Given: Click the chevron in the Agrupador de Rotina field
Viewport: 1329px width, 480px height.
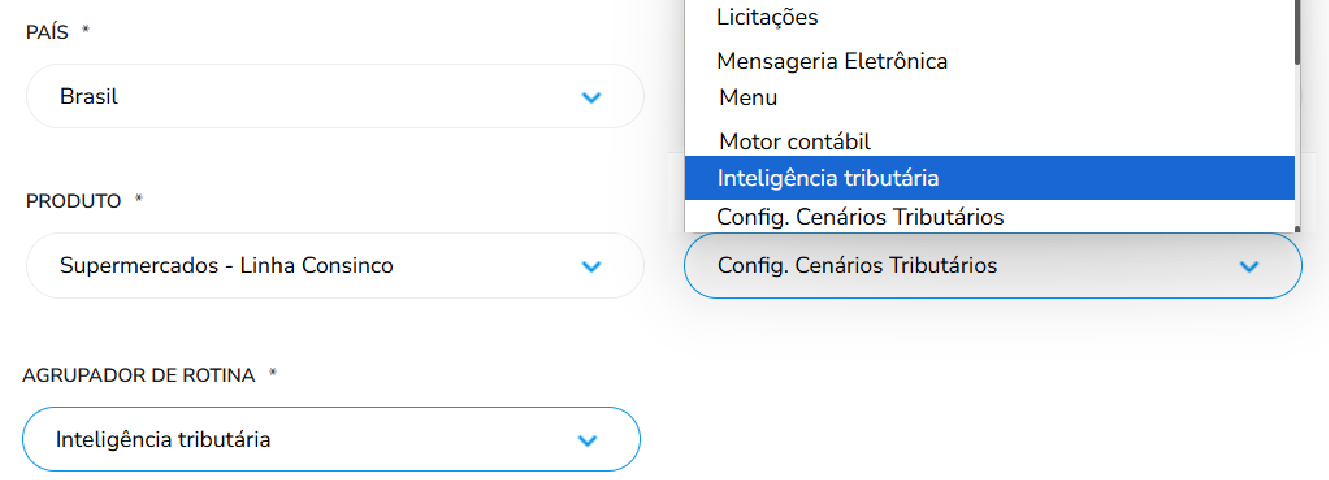Looking at the screenshot, I should pos(587,440).
